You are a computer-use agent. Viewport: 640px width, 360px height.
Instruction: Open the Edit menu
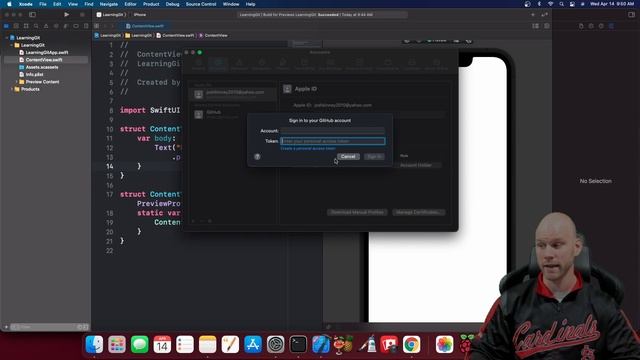point(57,4)
